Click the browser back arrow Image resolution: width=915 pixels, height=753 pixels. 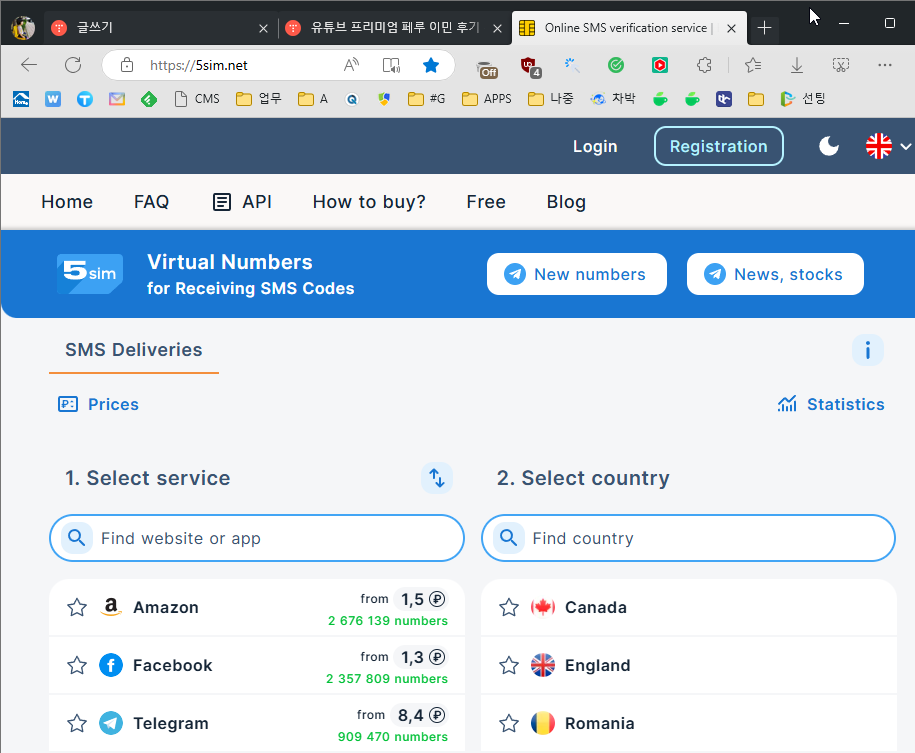click(29, 65)
